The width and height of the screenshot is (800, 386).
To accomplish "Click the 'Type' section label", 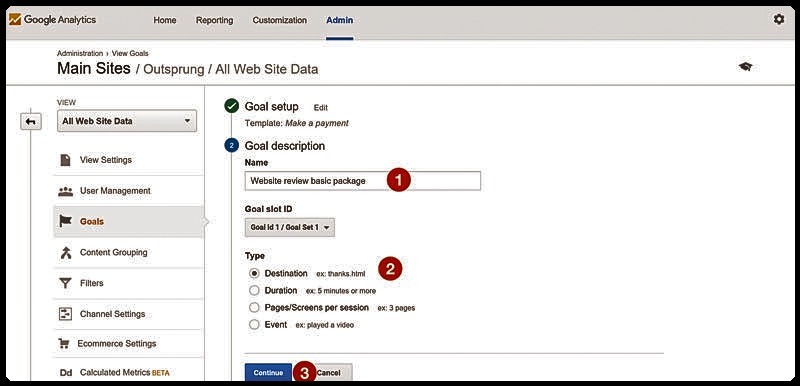I will pyautogui.click(x=255, y=256).
